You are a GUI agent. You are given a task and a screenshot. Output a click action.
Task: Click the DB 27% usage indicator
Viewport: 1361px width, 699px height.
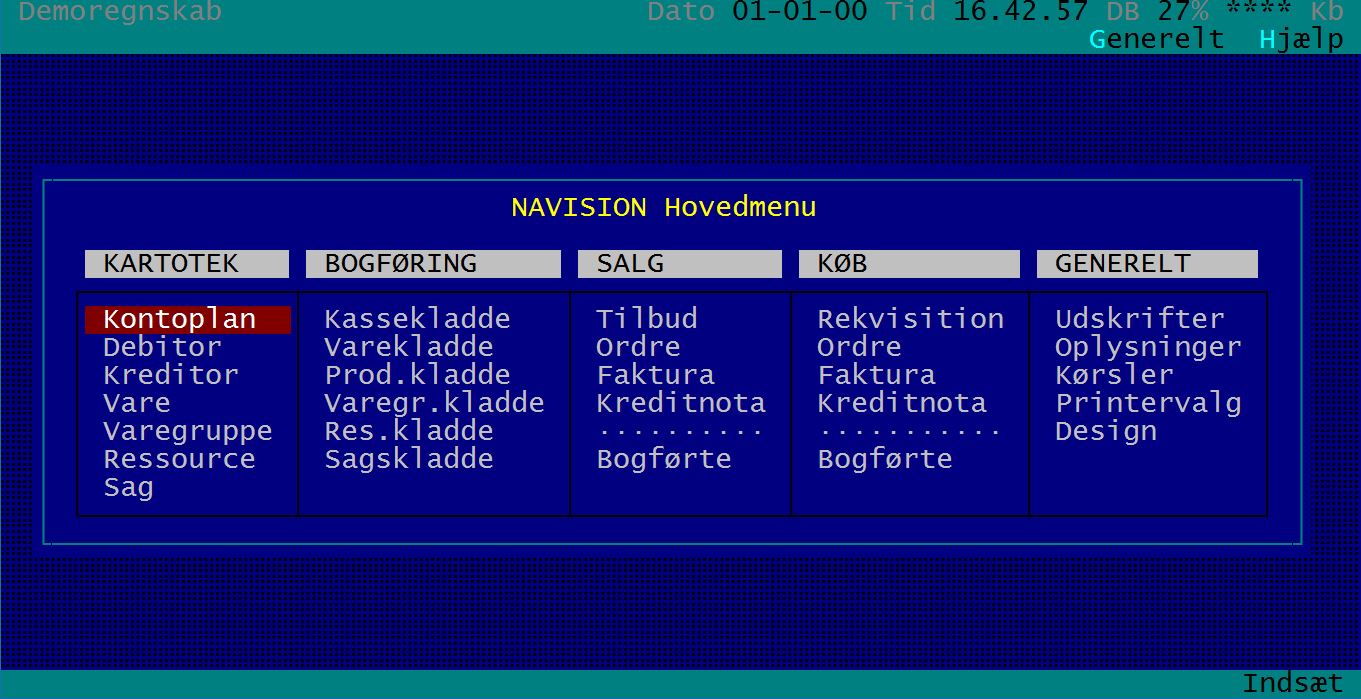1157,12
